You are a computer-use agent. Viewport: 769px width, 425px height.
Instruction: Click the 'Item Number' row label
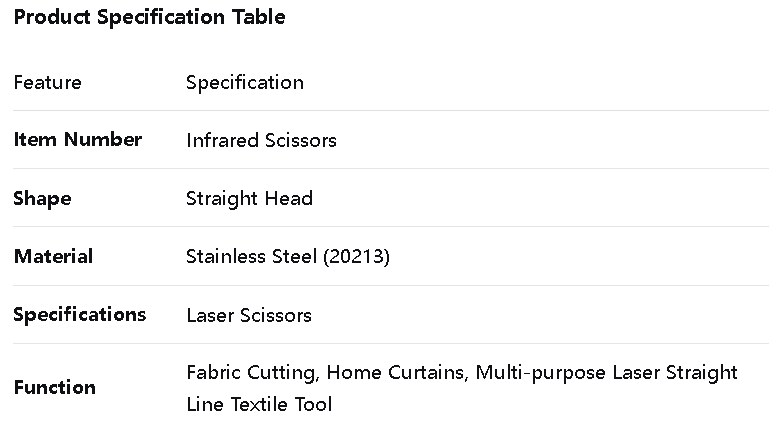click(x=77, y=140)
